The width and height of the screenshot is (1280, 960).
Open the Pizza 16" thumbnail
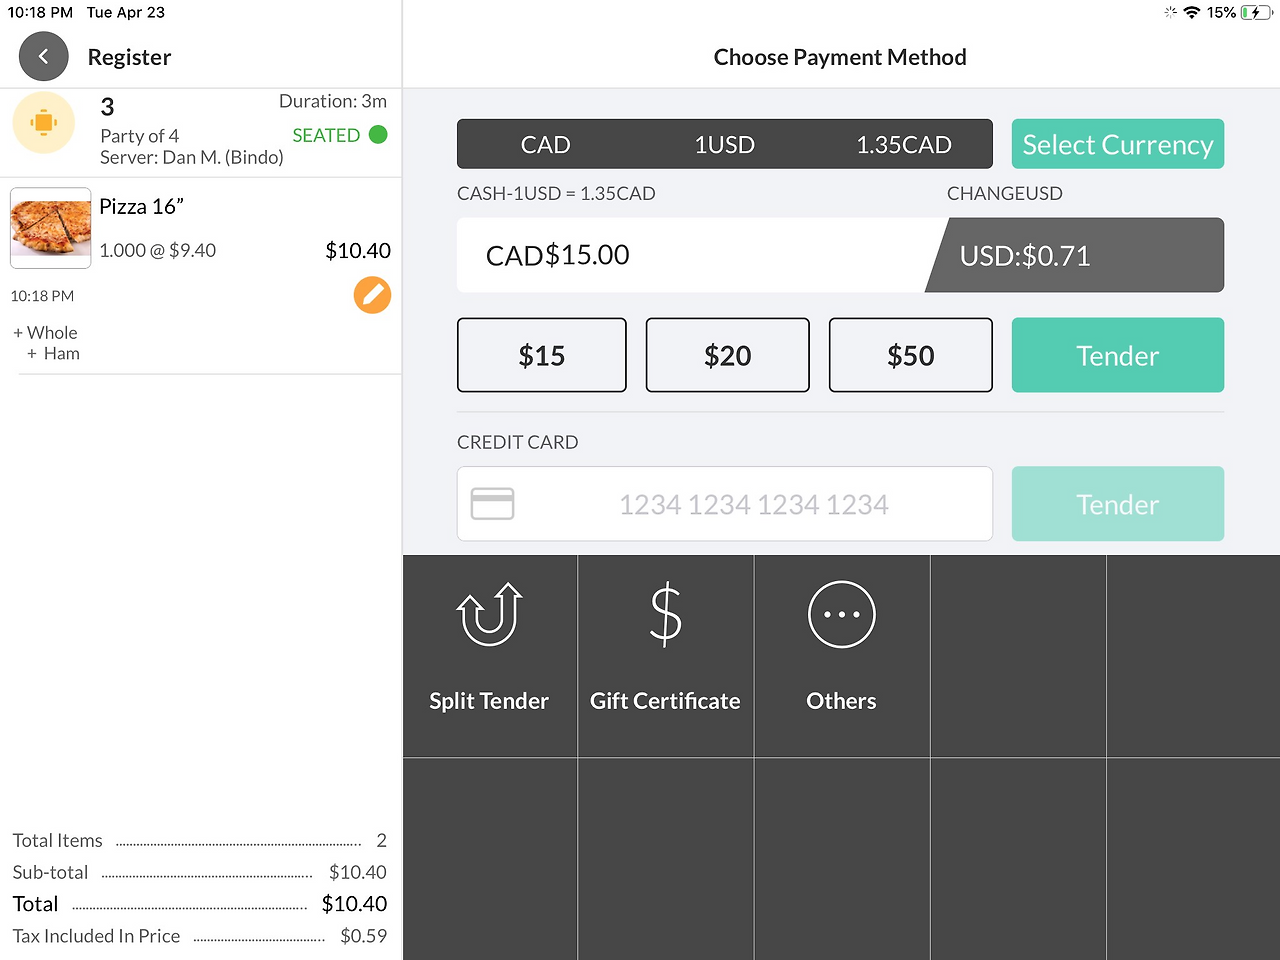(x=51, y=228)
